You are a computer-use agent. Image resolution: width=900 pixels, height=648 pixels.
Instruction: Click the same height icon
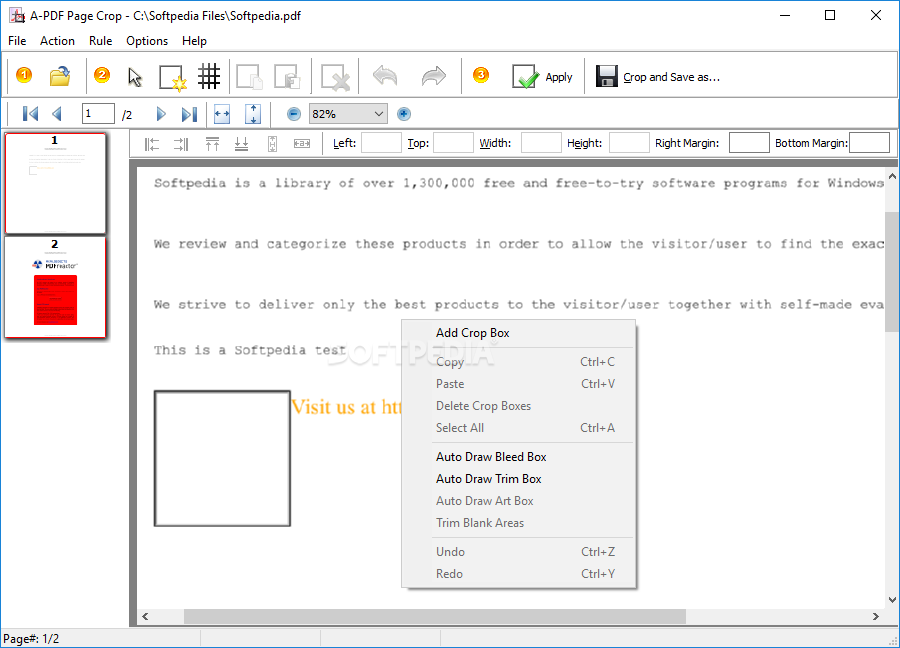tap(272, 144)
